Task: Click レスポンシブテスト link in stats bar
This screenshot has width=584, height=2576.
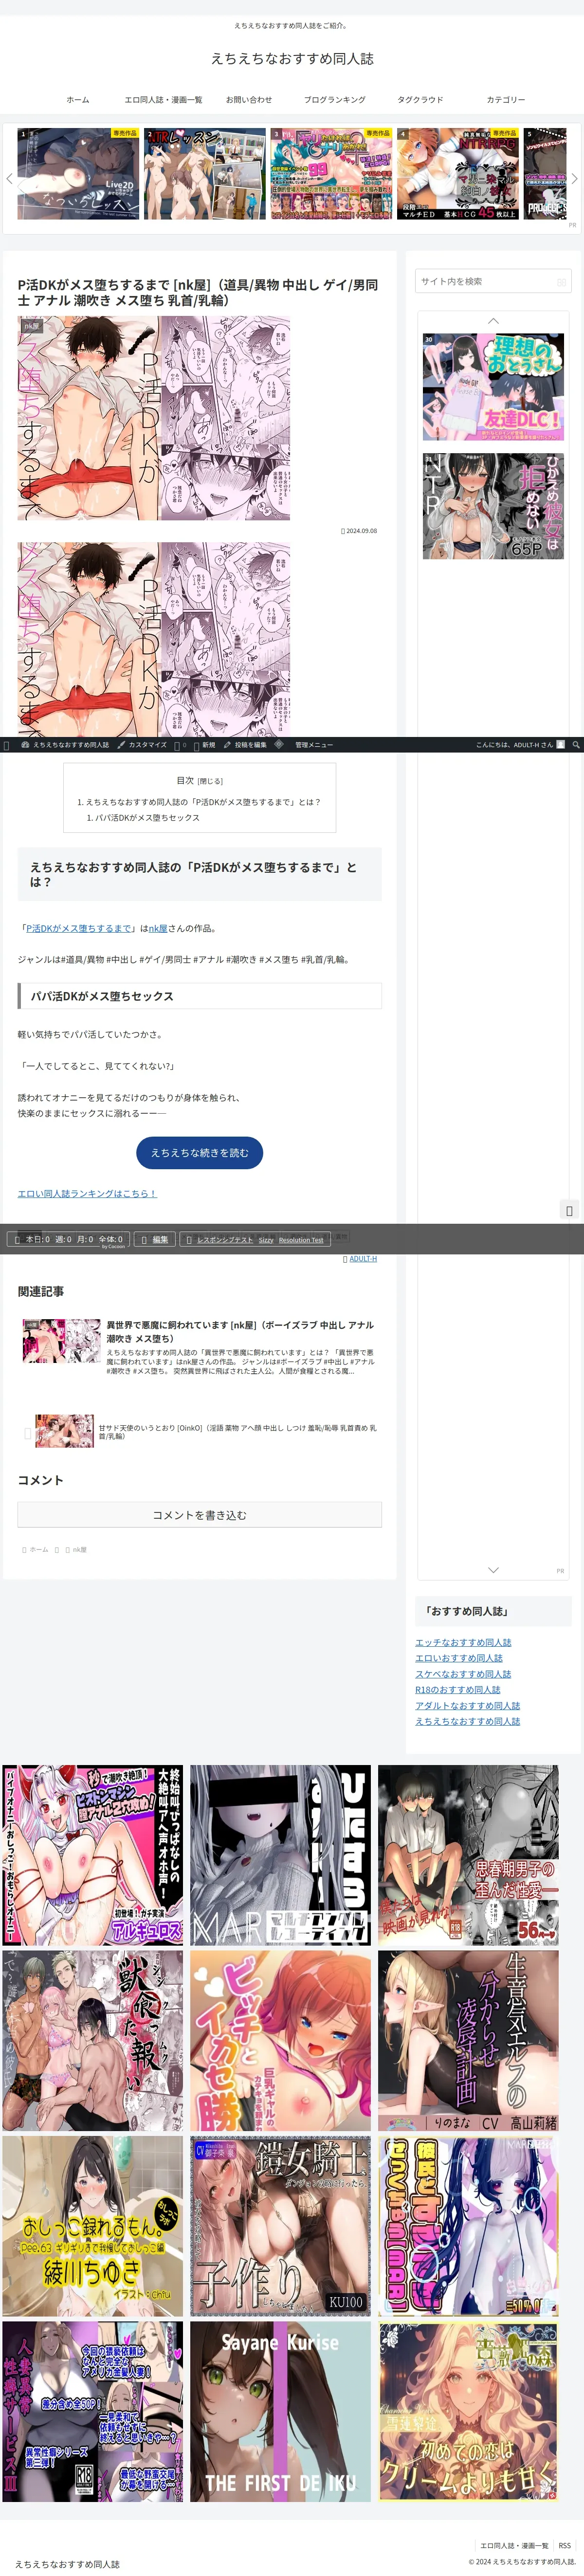Action: click(x=225, y=1240)
